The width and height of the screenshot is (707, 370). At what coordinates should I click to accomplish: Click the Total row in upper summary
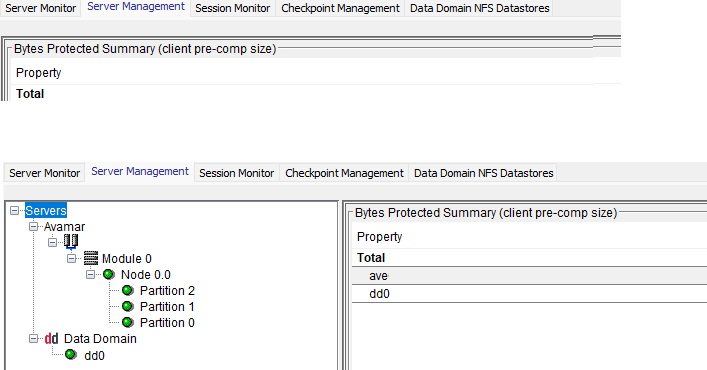(x=316, y=93)
